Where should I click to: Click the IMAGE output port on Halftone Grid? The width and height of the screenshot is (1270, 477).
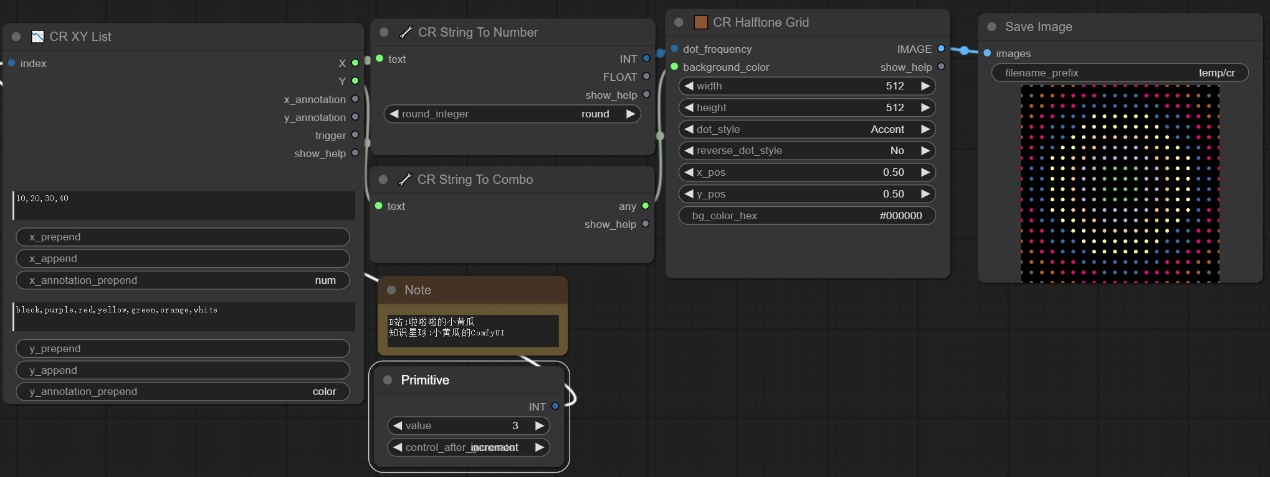tap(941, 48)
